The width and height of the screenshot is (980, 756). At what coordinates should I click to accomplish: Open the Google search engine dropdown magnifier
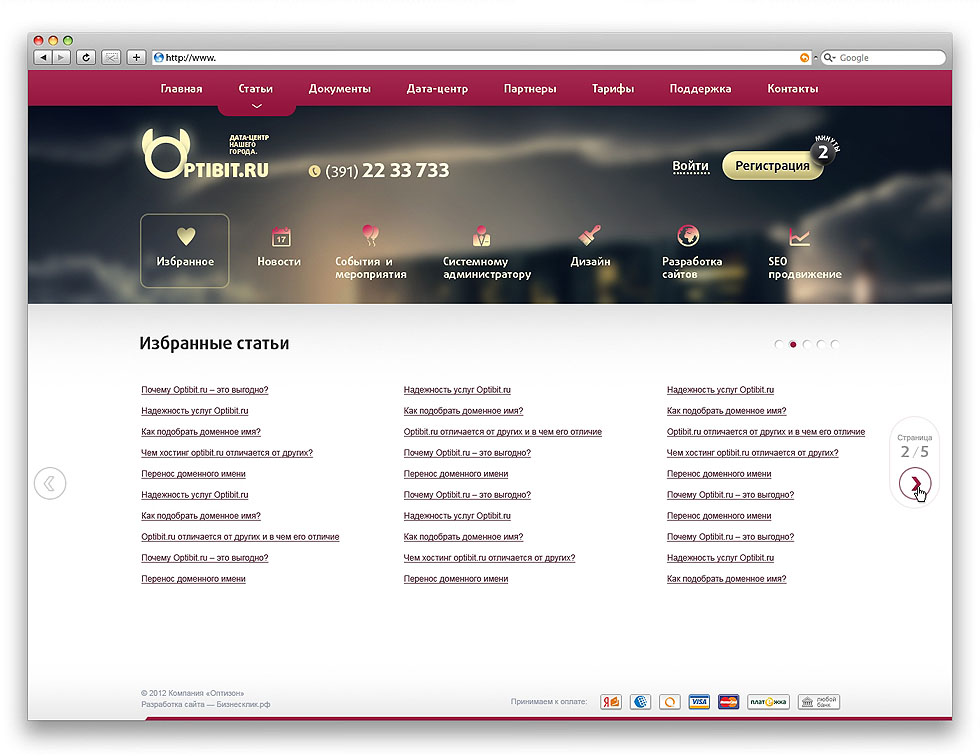click(830, 57)
